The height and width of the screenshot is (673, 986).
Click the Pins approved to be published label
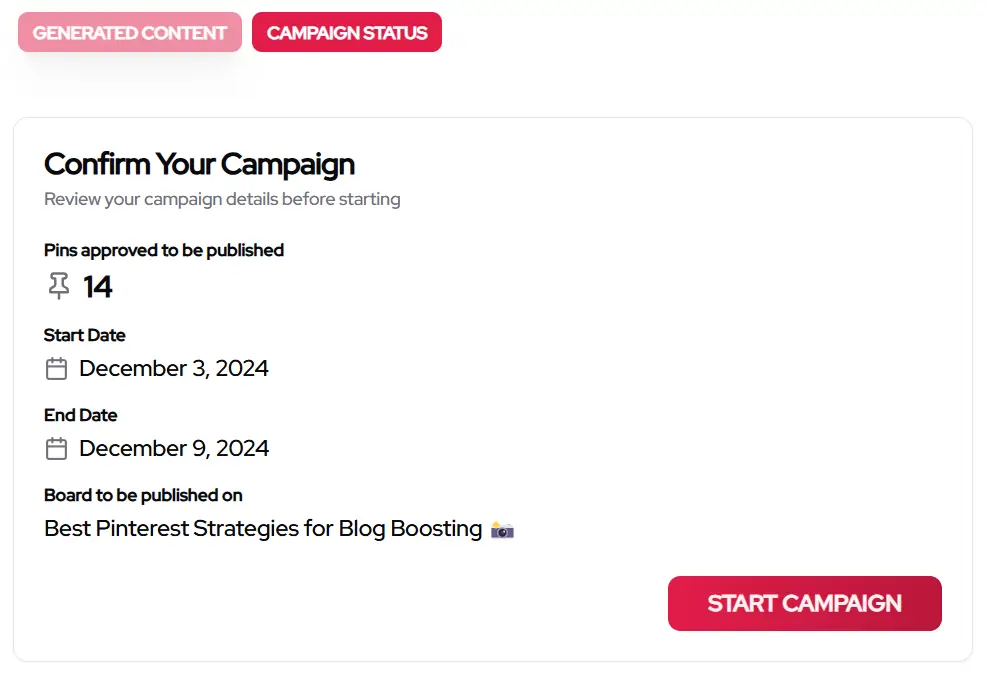tap(163, 250)
